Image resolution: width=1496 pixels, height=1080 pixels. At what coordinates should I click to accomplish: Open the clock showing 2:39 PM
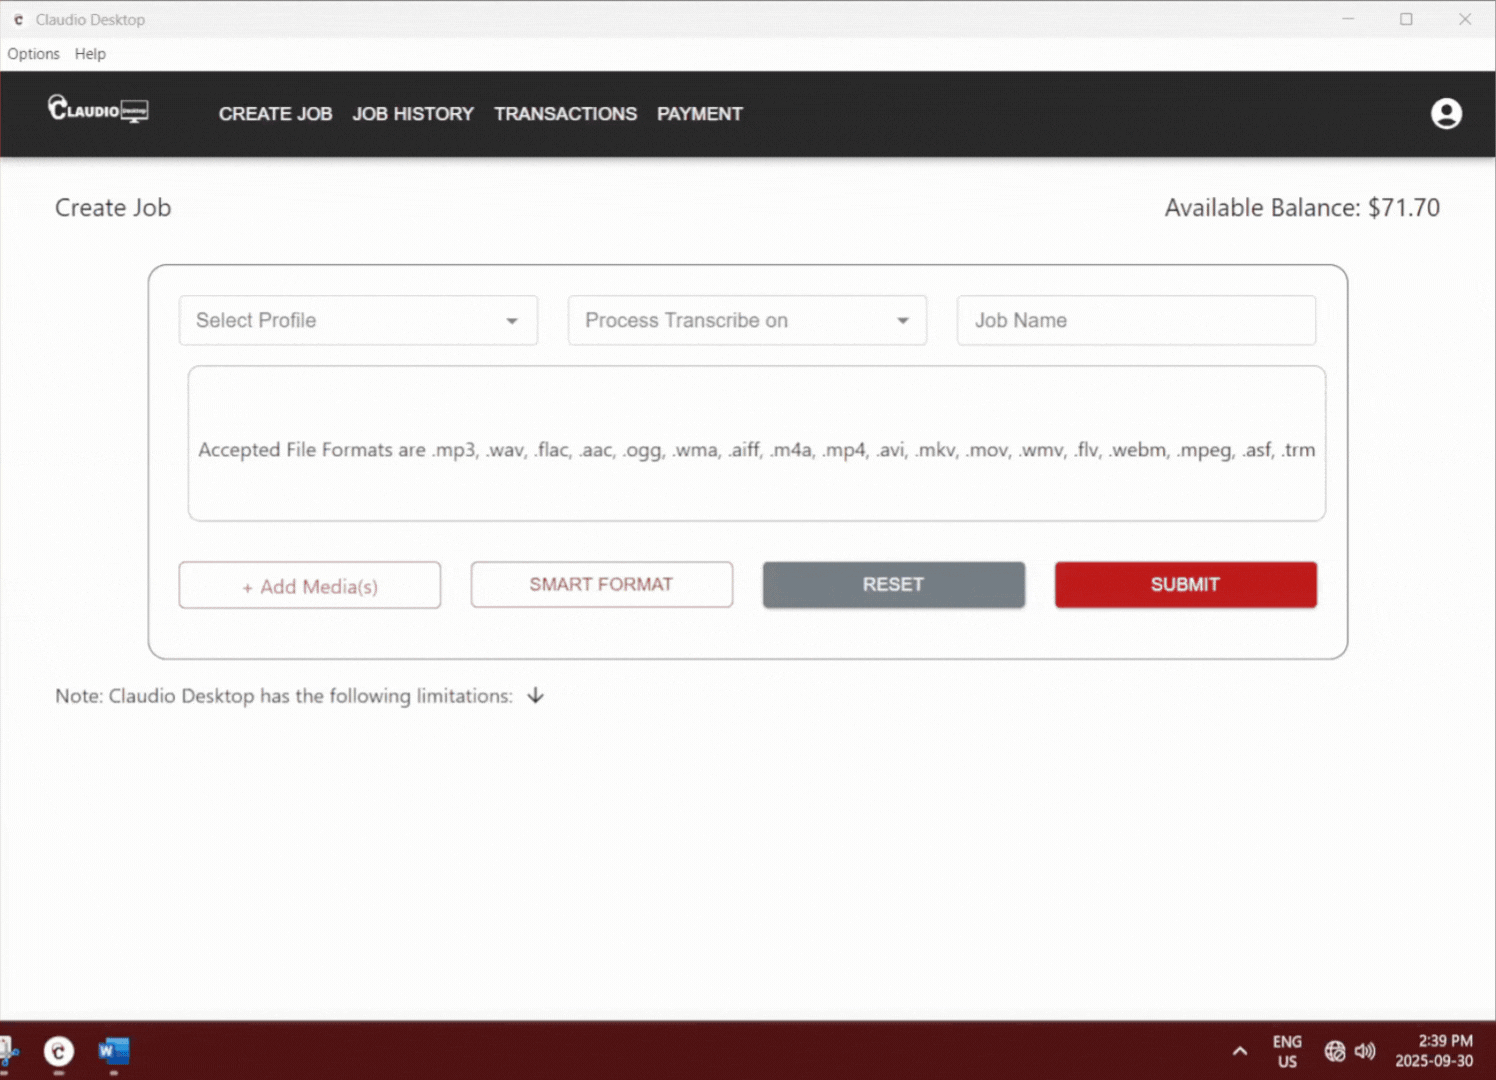tap(1434, 1051)
